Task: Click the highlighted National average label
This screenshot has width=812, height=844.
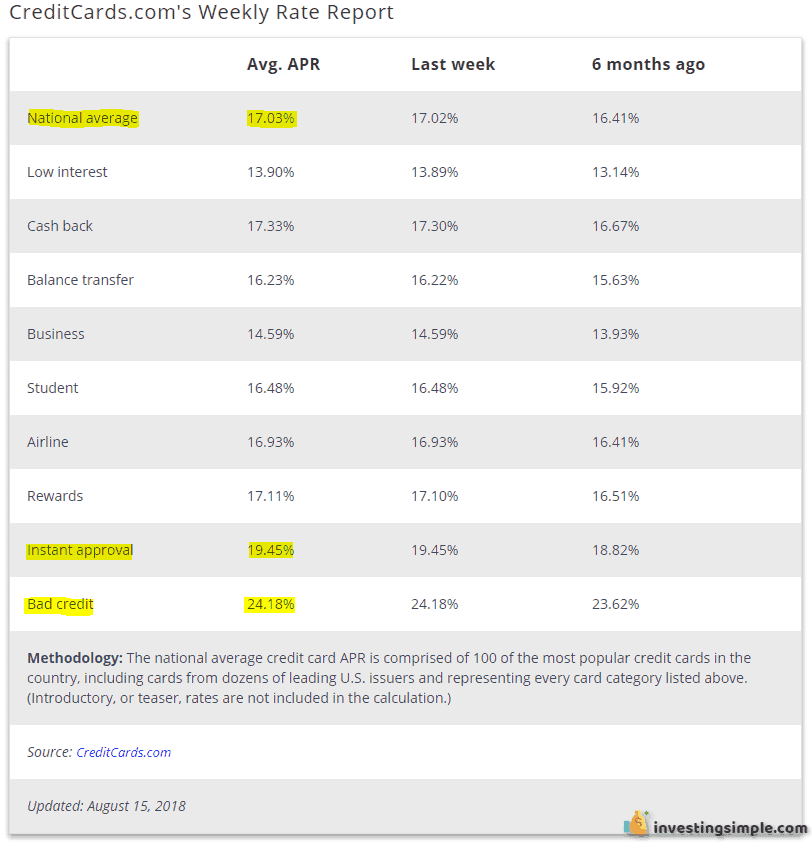Action: (x=82, y=118)
